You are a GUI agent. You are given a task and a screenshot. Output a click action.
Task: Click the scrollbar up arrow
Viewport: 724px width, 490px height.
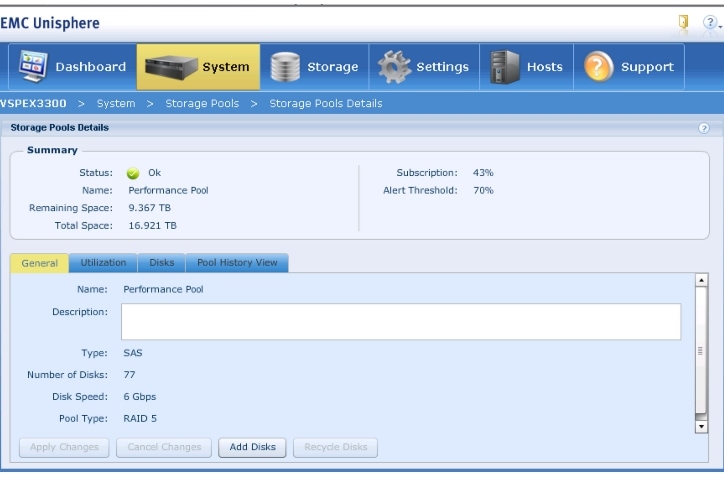701,280
